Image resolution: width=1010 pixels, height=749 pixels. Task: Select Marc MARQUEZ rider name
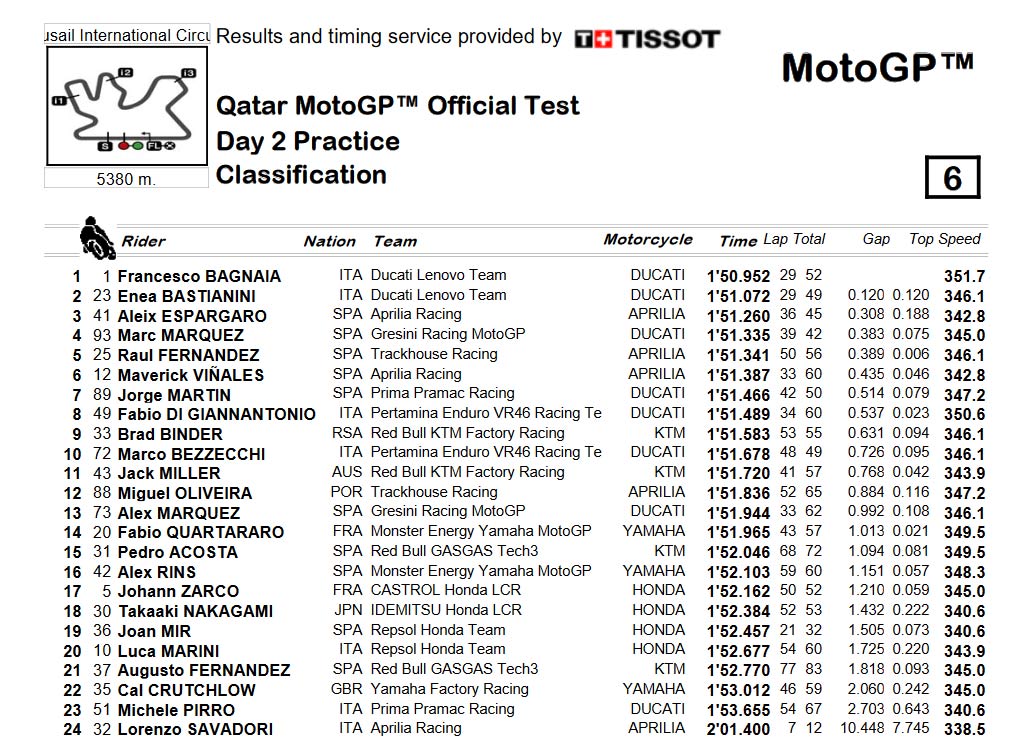coord(181,336)
